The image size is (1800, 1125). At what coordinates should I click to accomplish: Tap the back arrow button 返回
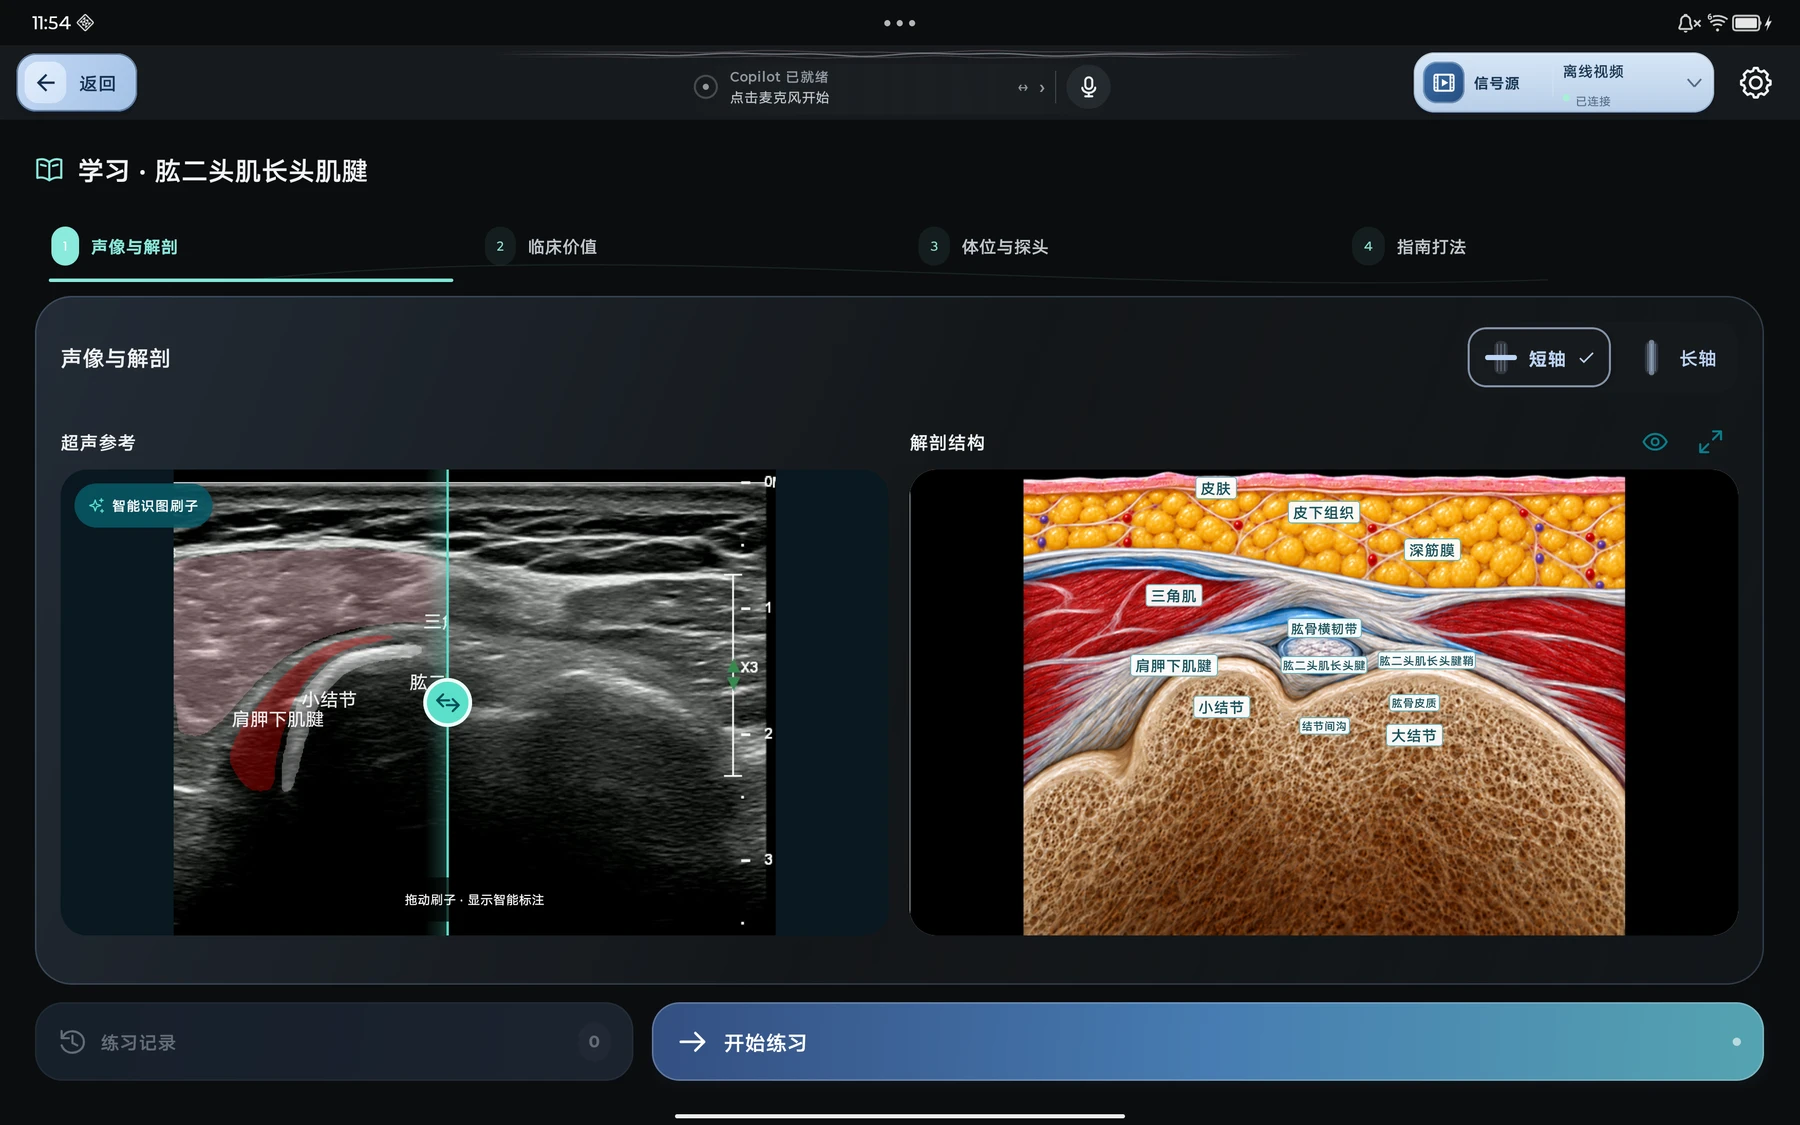[77, 83]
